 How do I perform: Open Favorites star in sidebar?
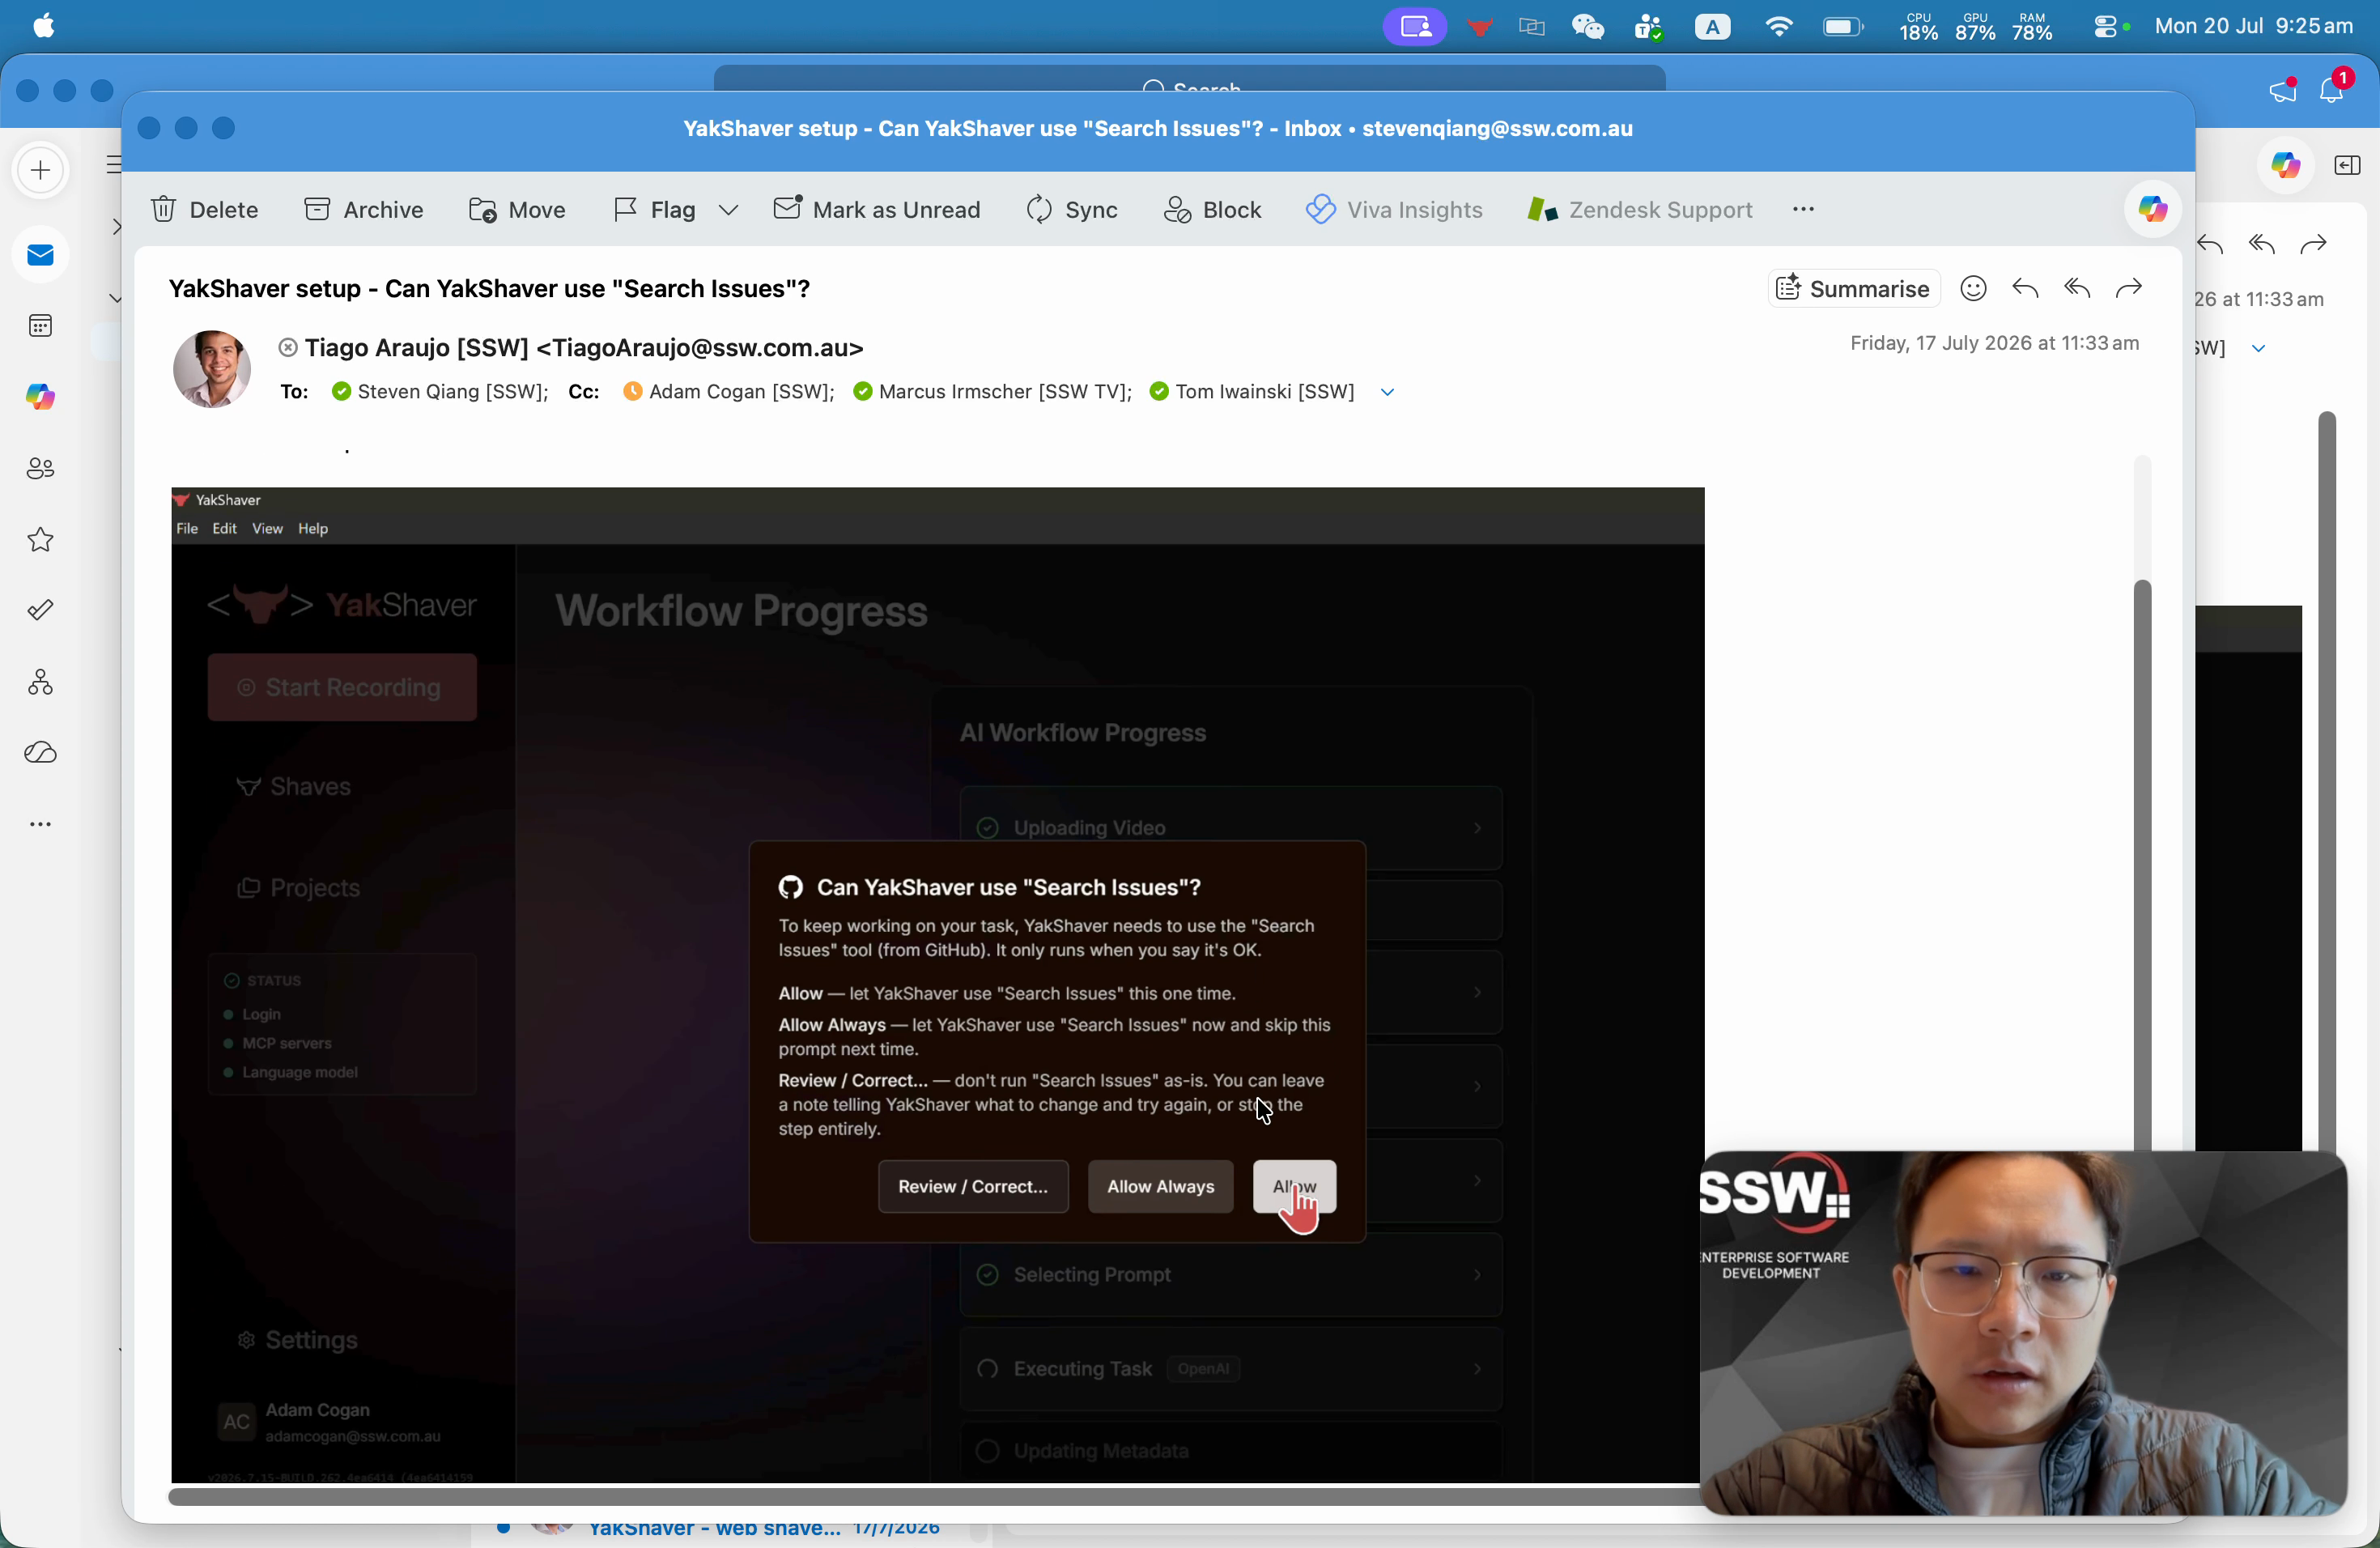click(41, 541)
